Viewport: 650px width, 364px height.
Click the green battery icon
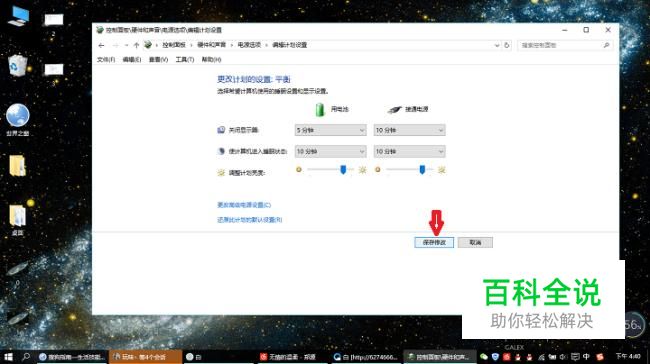[x=320, y=109]
